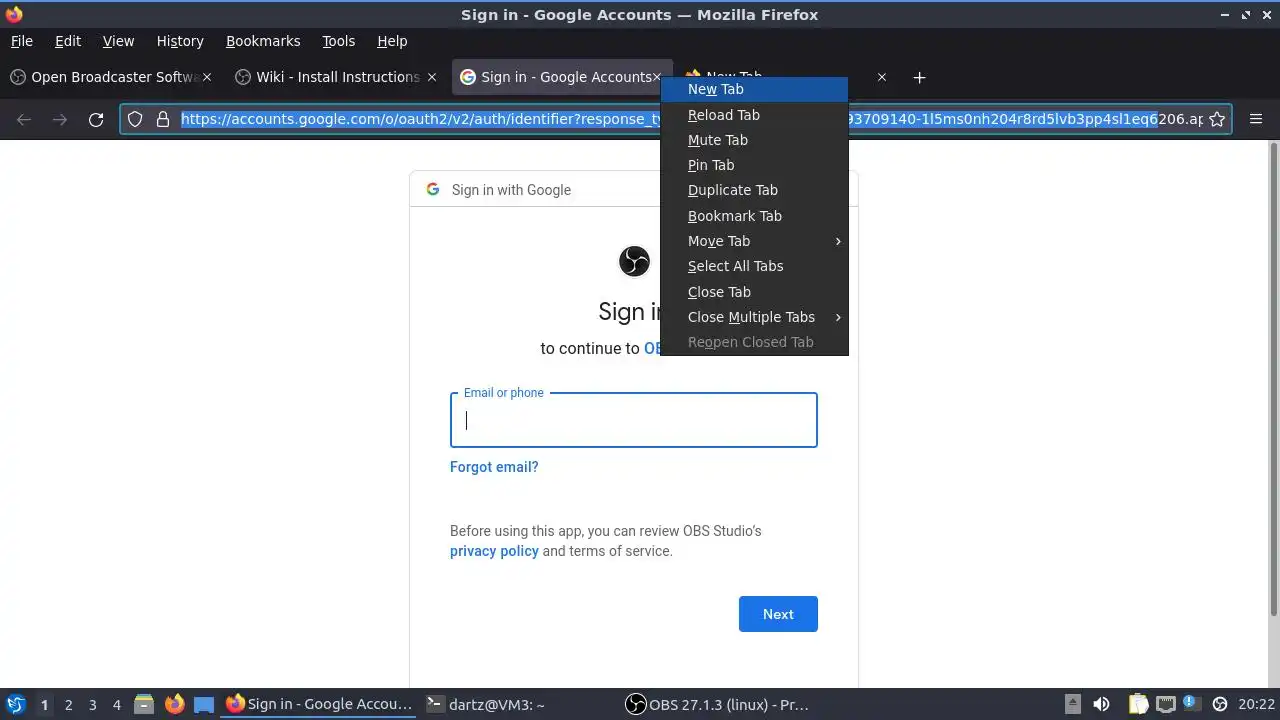The width and height of the screenshot is (1280, 720).
Task: Open the Firefox hamburger application menu
Action: click(1256, 119)
